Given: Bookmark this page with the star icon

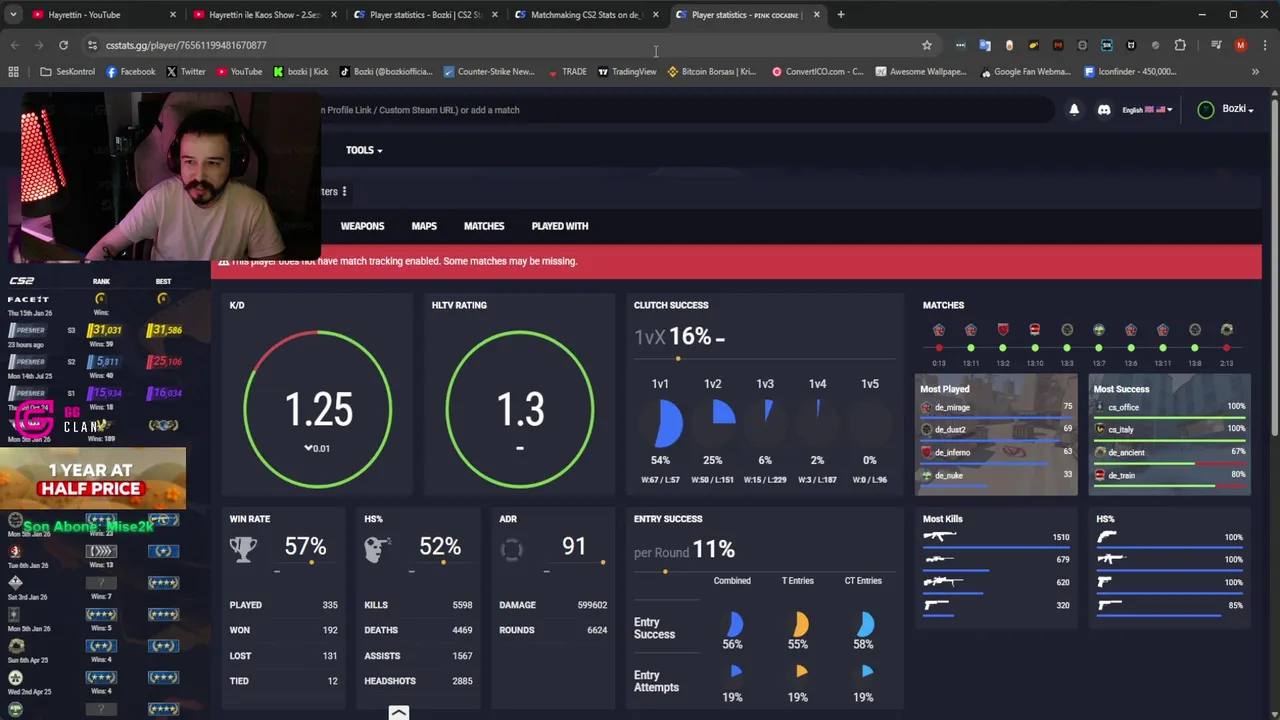Looking at the screenshot, I should (927, 45).
